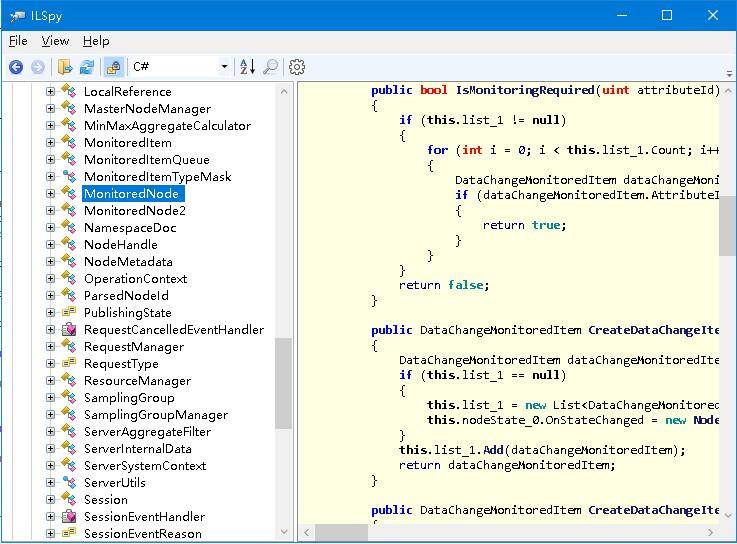Click IsMonitoringRequired method name in code
Viewport: 737px width, 544px height.
click(x=525, y=90)
